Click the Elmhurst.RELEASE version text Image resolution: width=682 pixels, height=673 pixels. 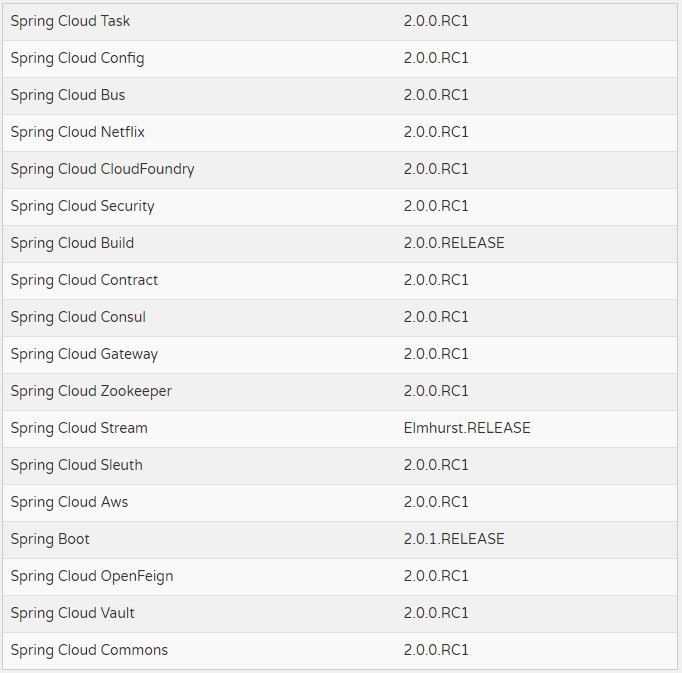[x=467, y=428]
